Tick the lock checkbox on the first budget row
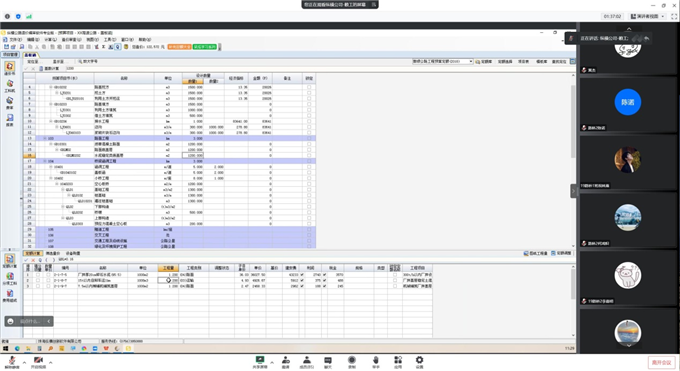Screen dimensions: 680x371 coord(309,87)
